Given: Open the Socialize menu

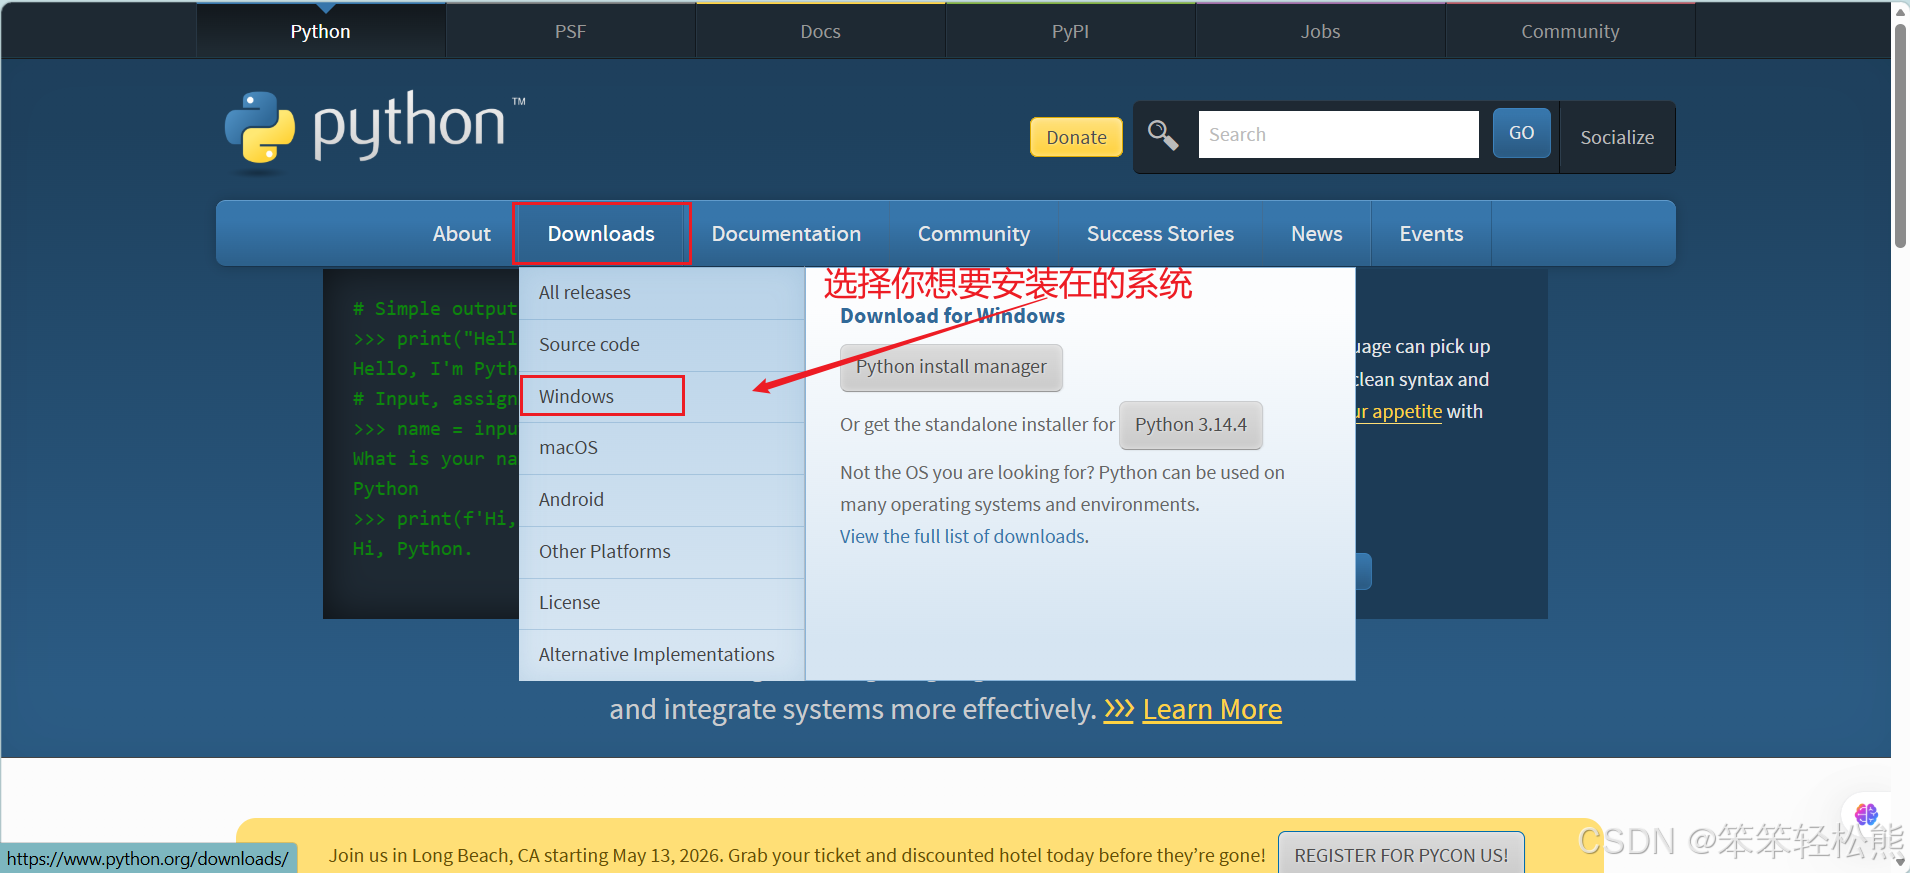Looking at the screenshot, I should pos(1617,137).
